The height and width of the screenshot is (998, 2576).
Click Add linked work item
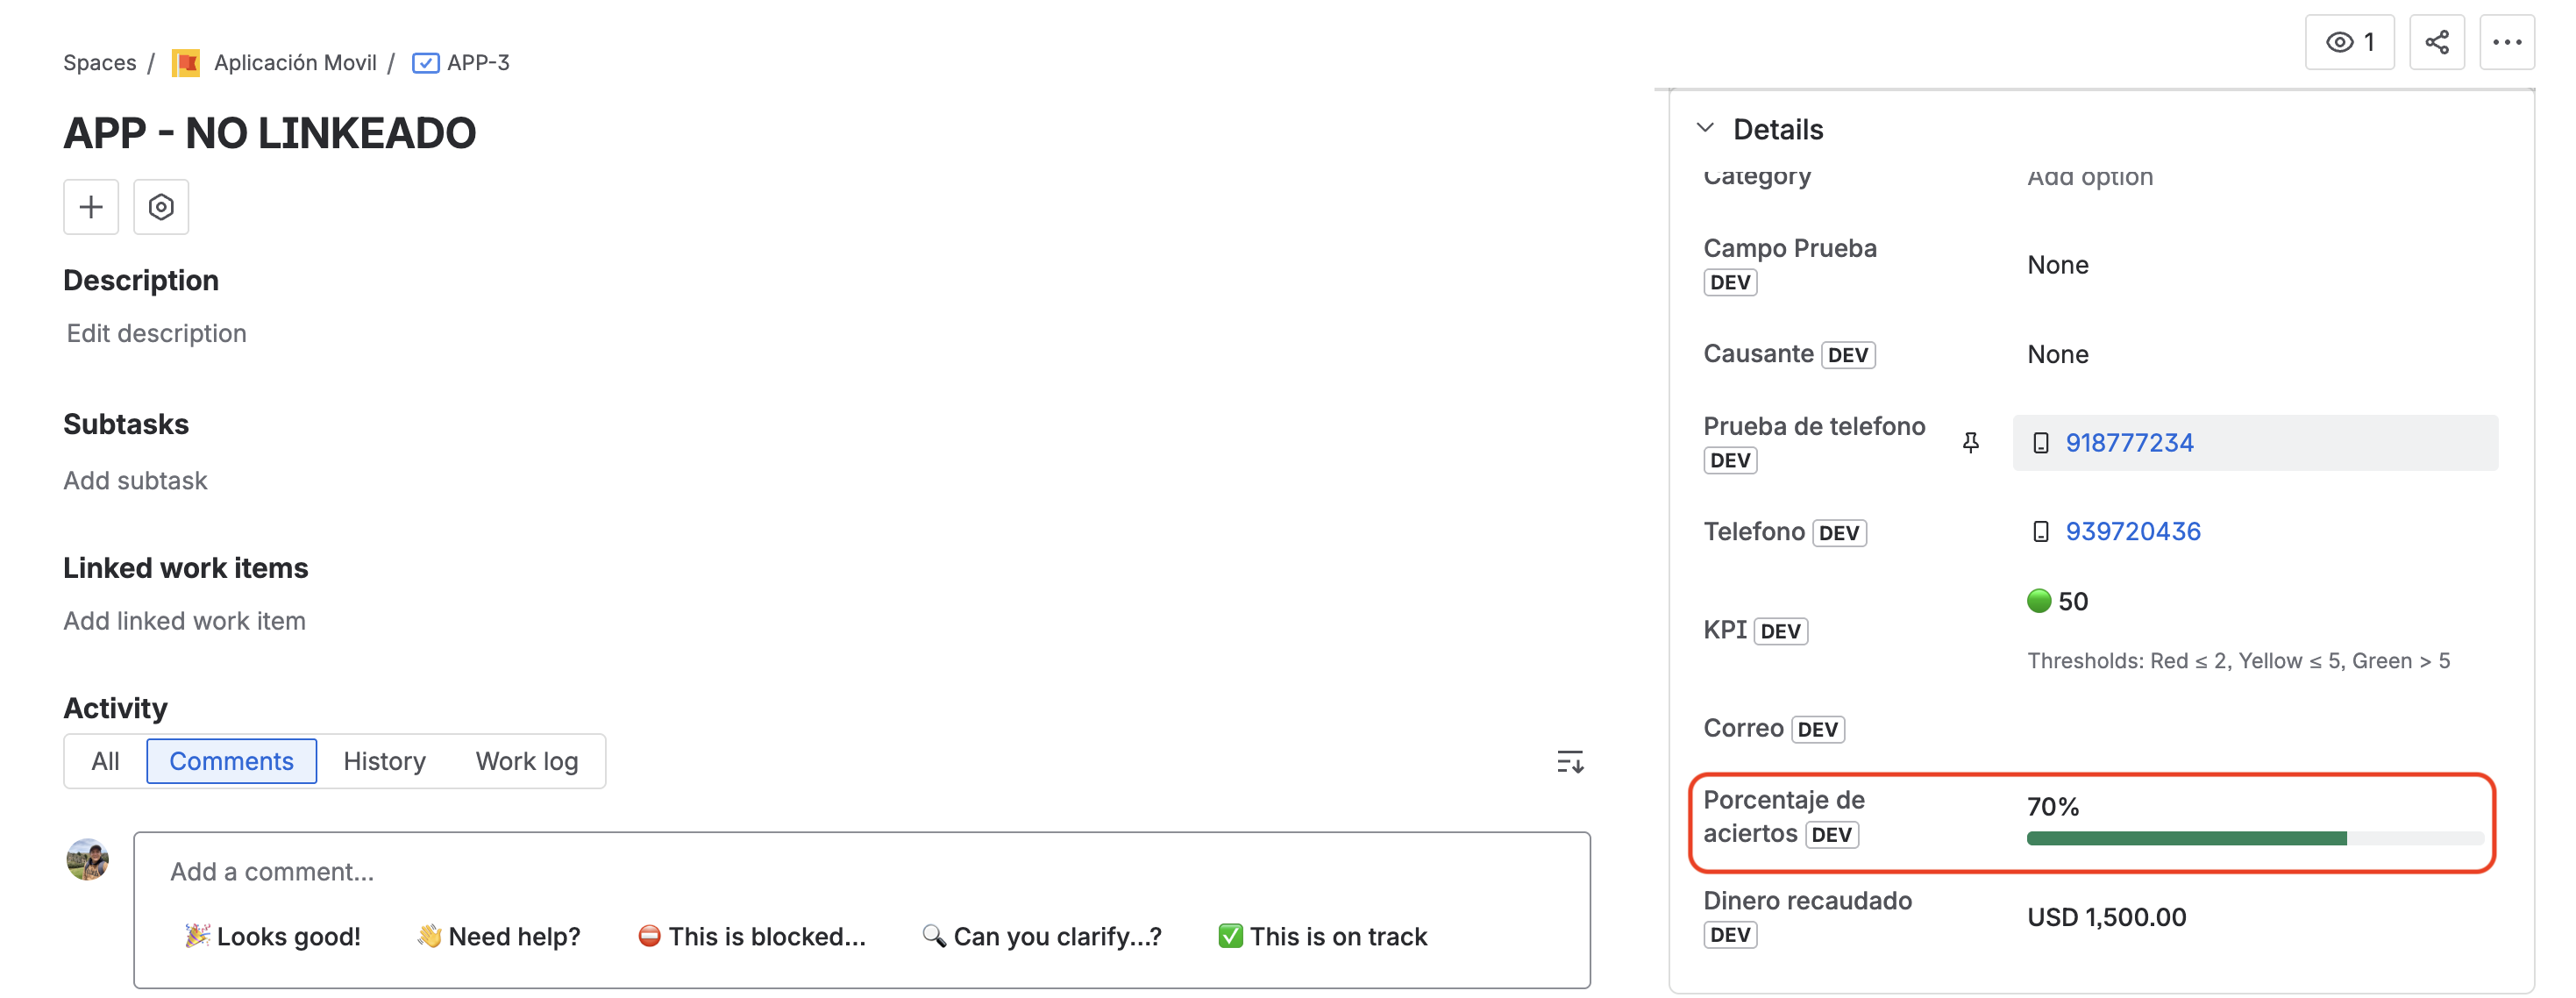pos(184,621)
